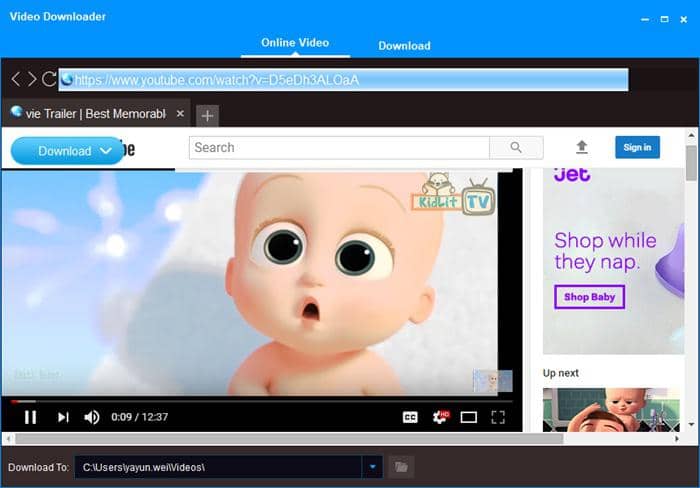Go forward using the forward arrow
700x488 pixels.
click(32, 79)
